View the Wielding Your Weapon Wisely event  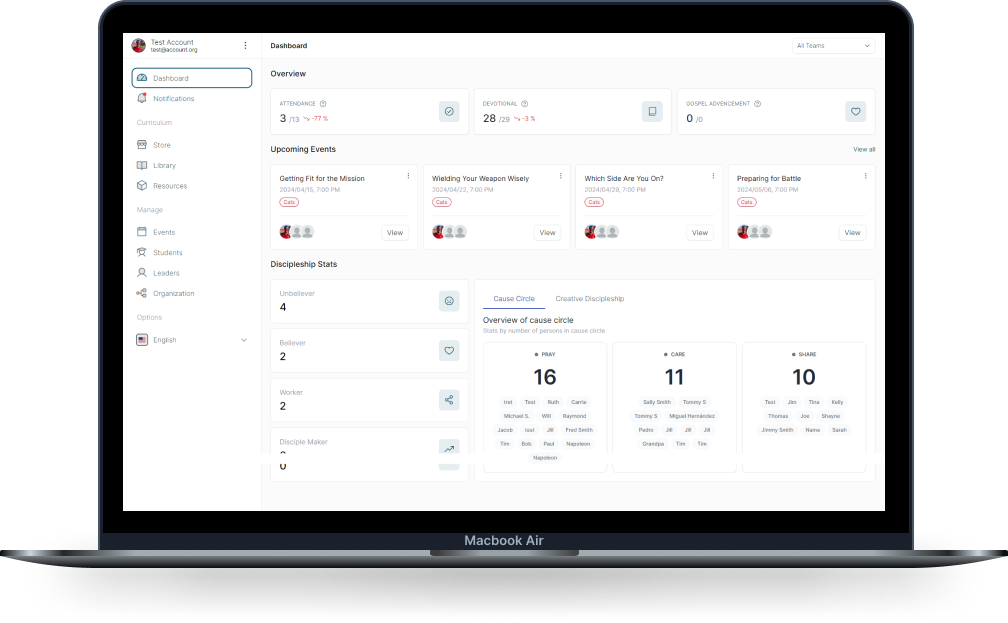coord(547,233)
